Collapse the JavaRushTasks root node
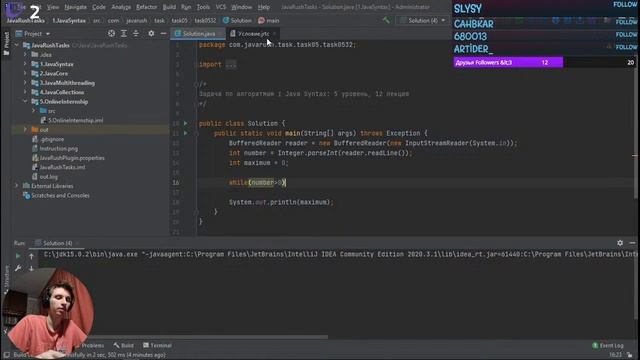The height and width of the screenshot is (360, 640). (x=17, y=45)
